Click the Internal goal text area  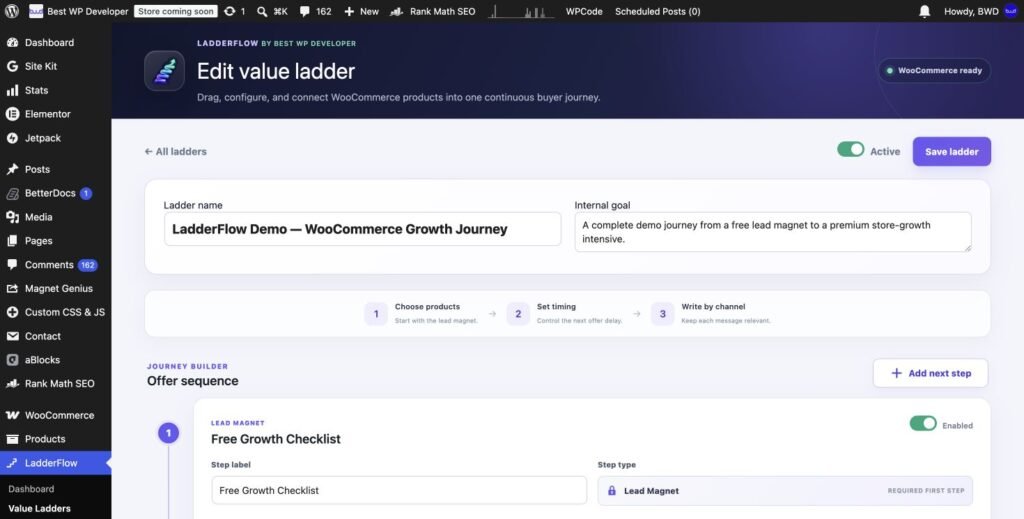pyautogui.click(x=773, y=232)
